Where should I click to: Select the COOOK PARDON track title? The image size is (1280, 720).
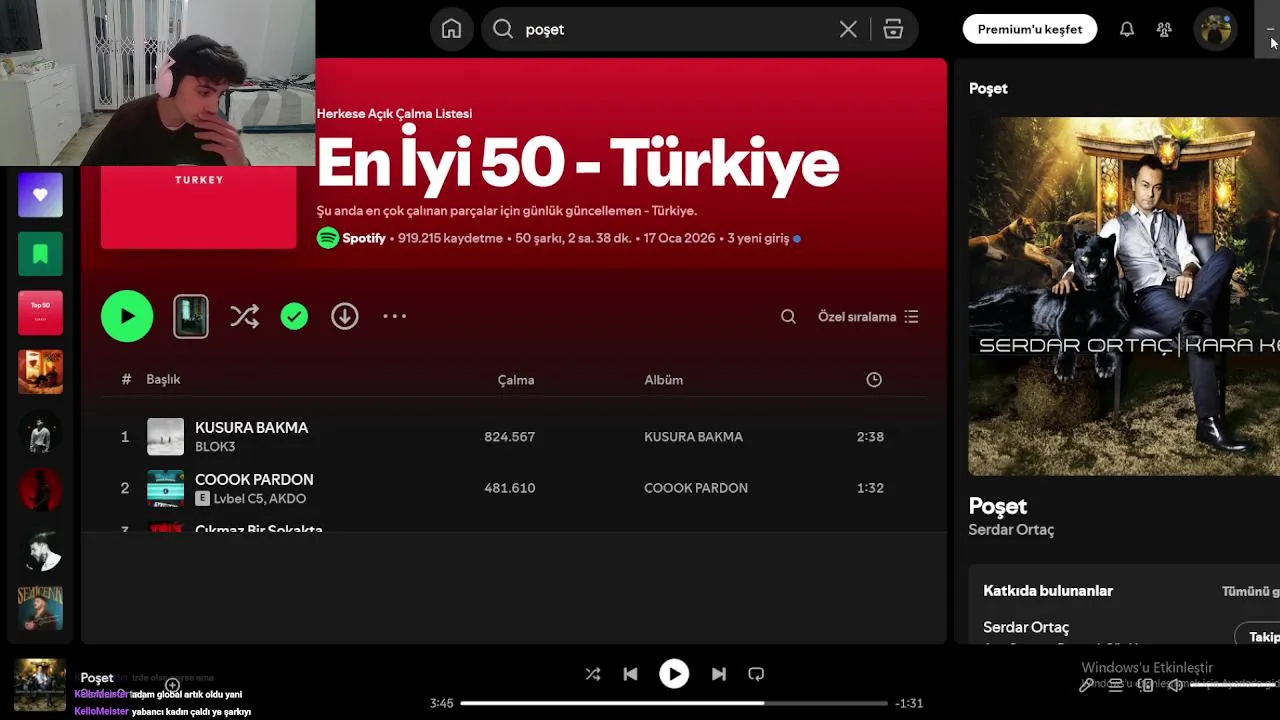[x=254, y=479]
